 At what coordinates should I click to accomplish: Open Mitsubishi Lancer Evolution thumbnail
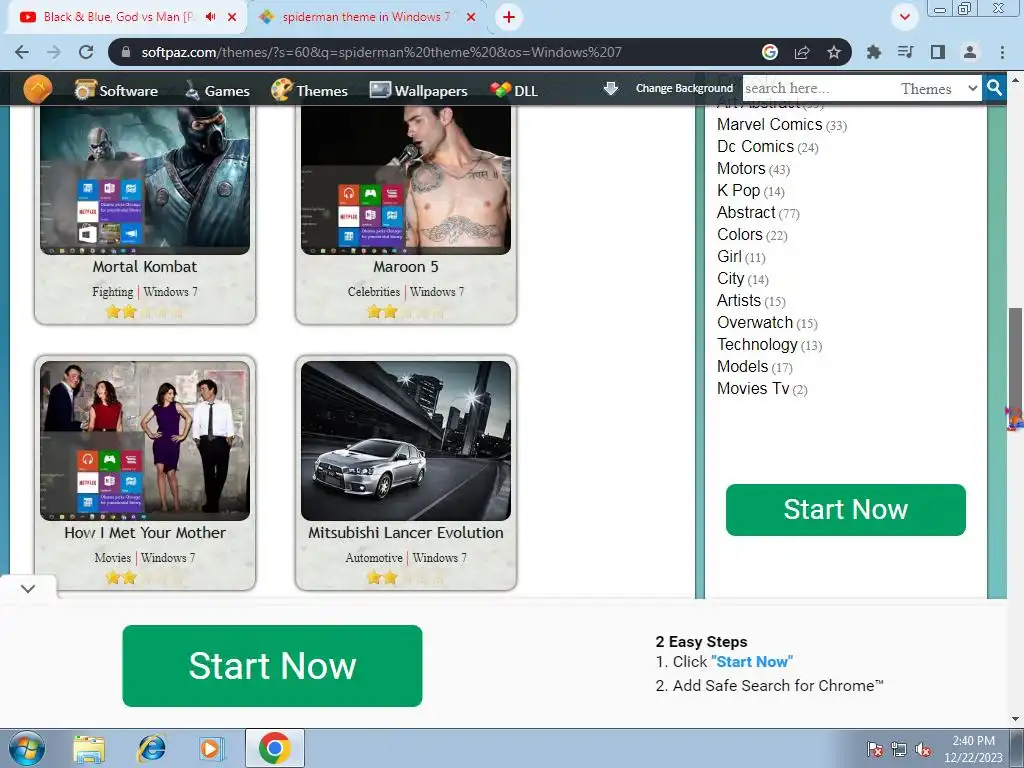click(x=406, y=441)
